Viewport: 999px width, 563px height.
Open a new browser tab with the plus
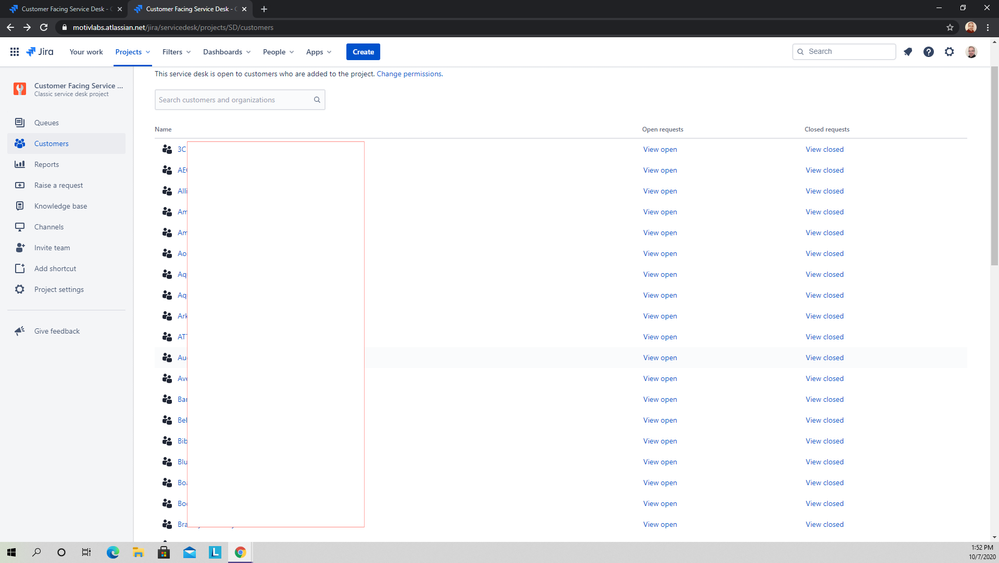[264, 9]
